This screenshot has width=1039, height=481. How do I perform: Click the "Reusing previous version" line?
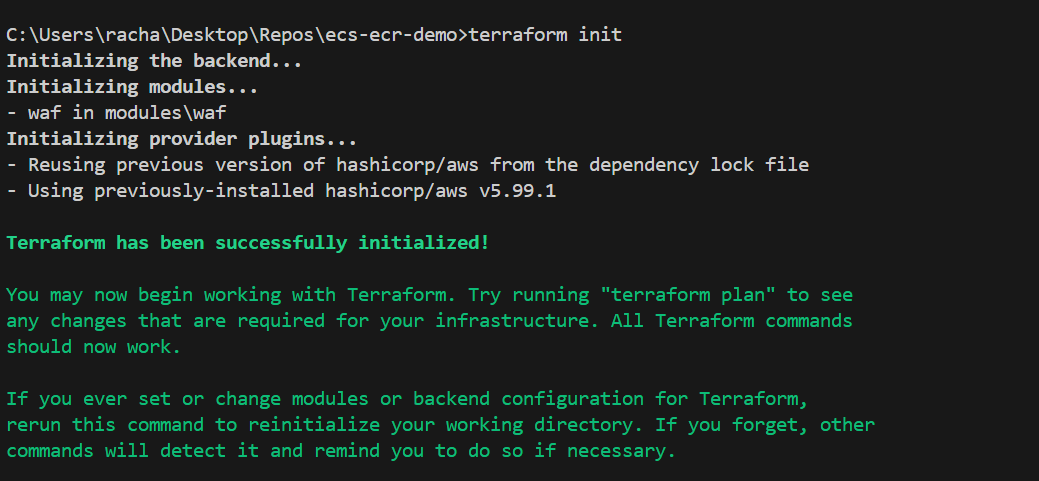pos(408,165)
